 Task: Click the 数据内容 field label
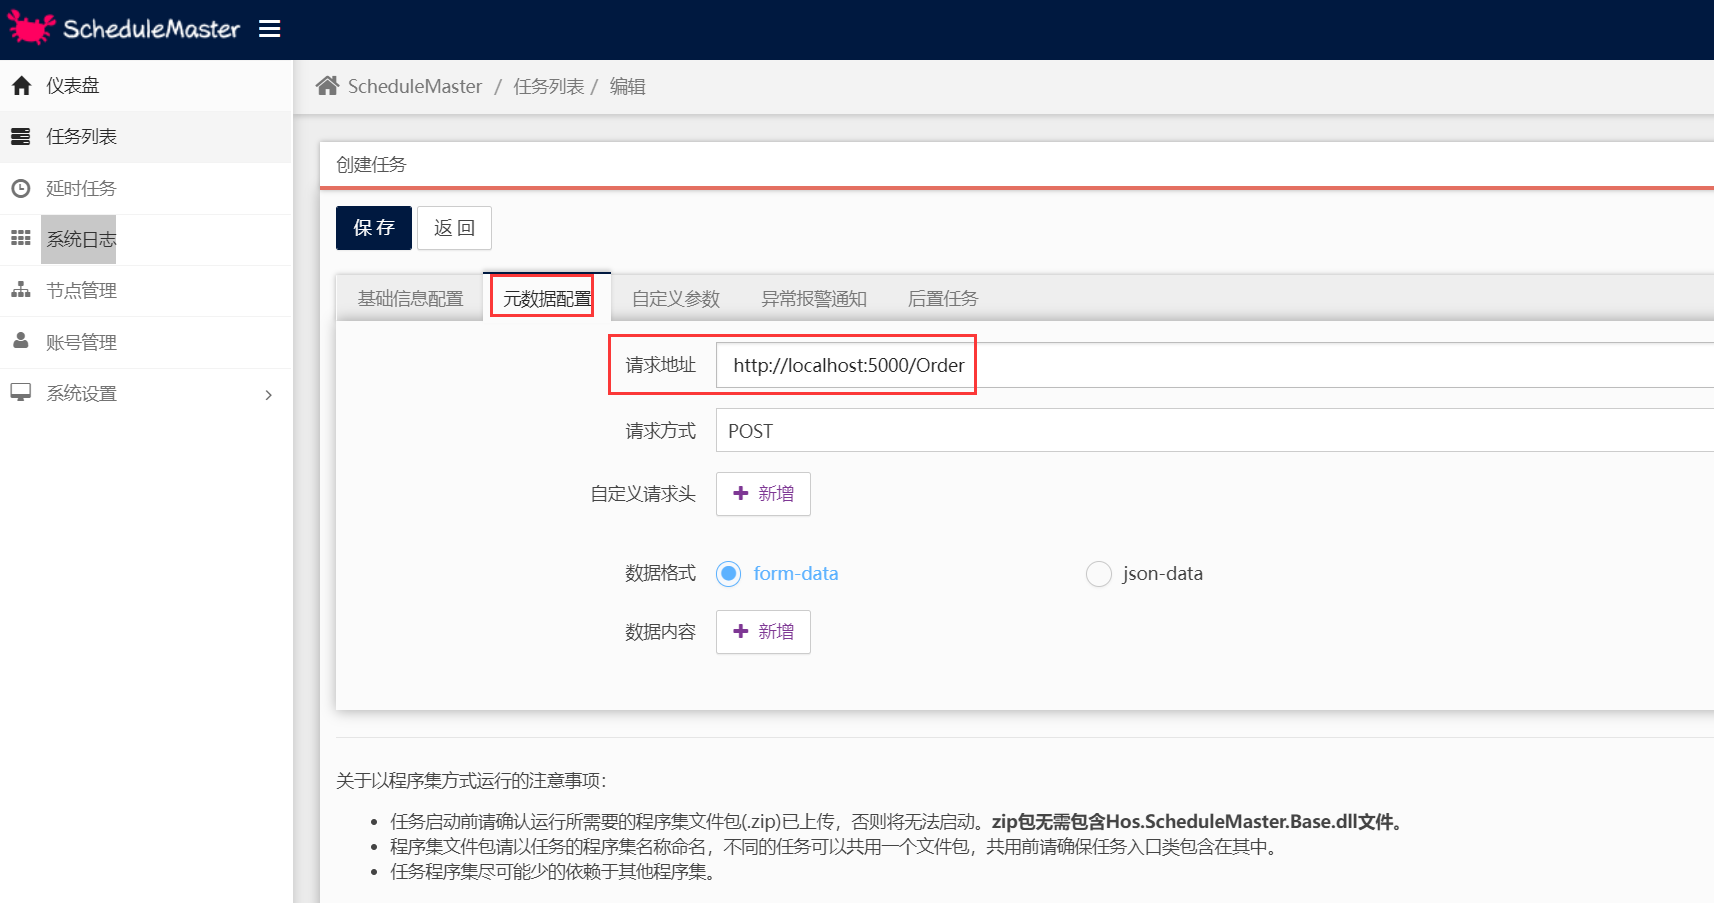(x=661, y=632)
